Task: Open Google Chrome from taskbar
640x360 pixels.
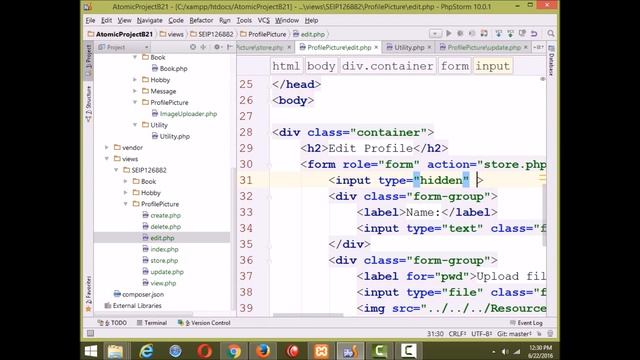Action: click(233, 351)
